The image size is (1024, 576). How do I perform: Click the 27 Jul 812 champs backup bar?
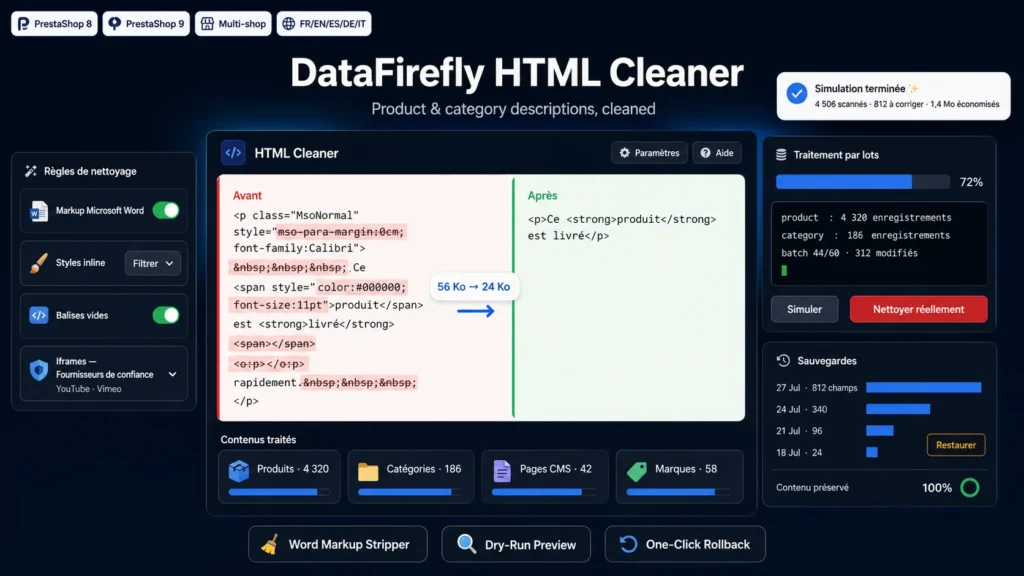click(923, 388)
